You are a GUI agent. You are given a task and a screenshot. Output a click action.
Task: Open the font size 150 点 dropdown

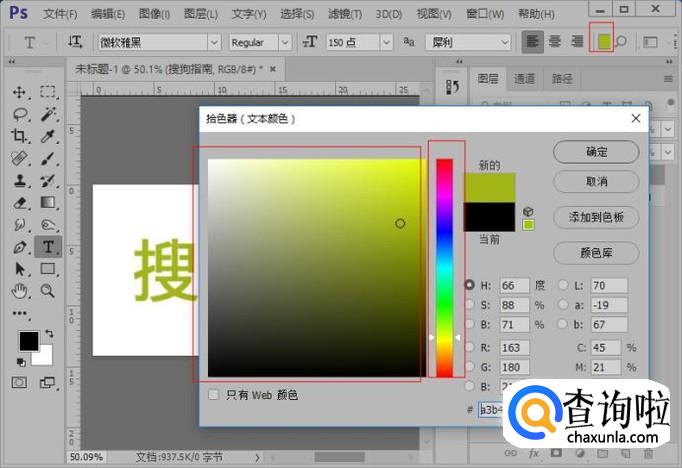(386, 42)
